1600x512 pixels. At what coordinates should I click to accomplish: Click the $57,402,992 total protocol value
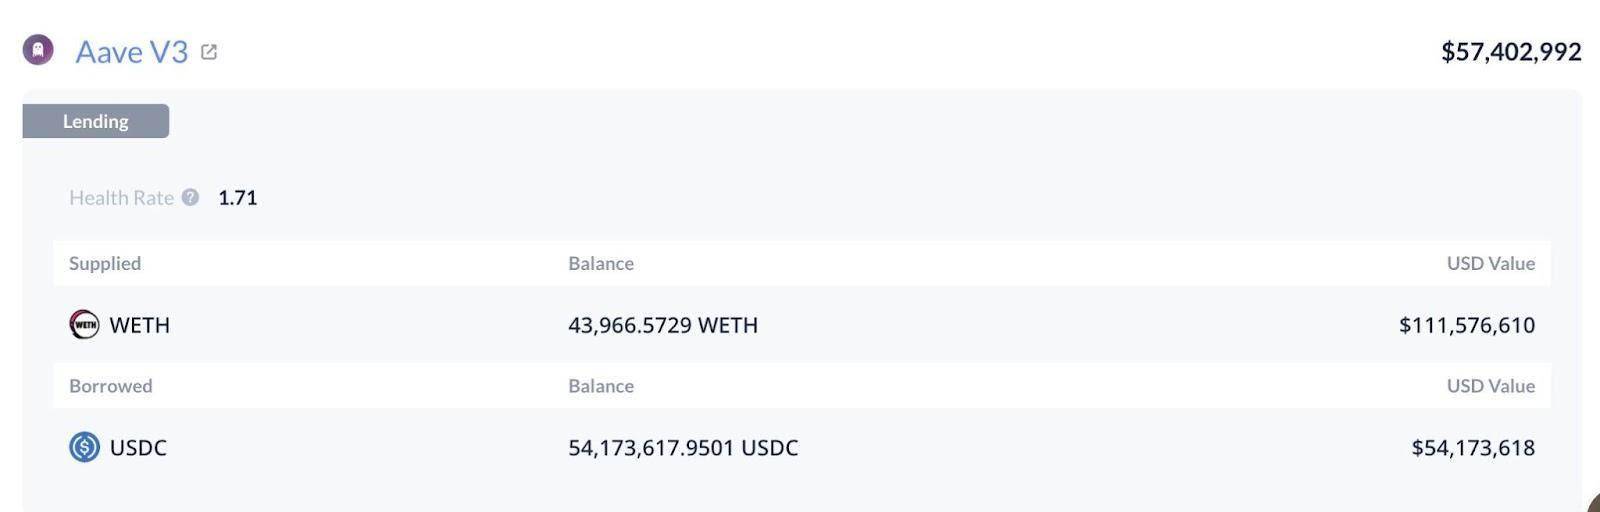[x=1510, y=52]
